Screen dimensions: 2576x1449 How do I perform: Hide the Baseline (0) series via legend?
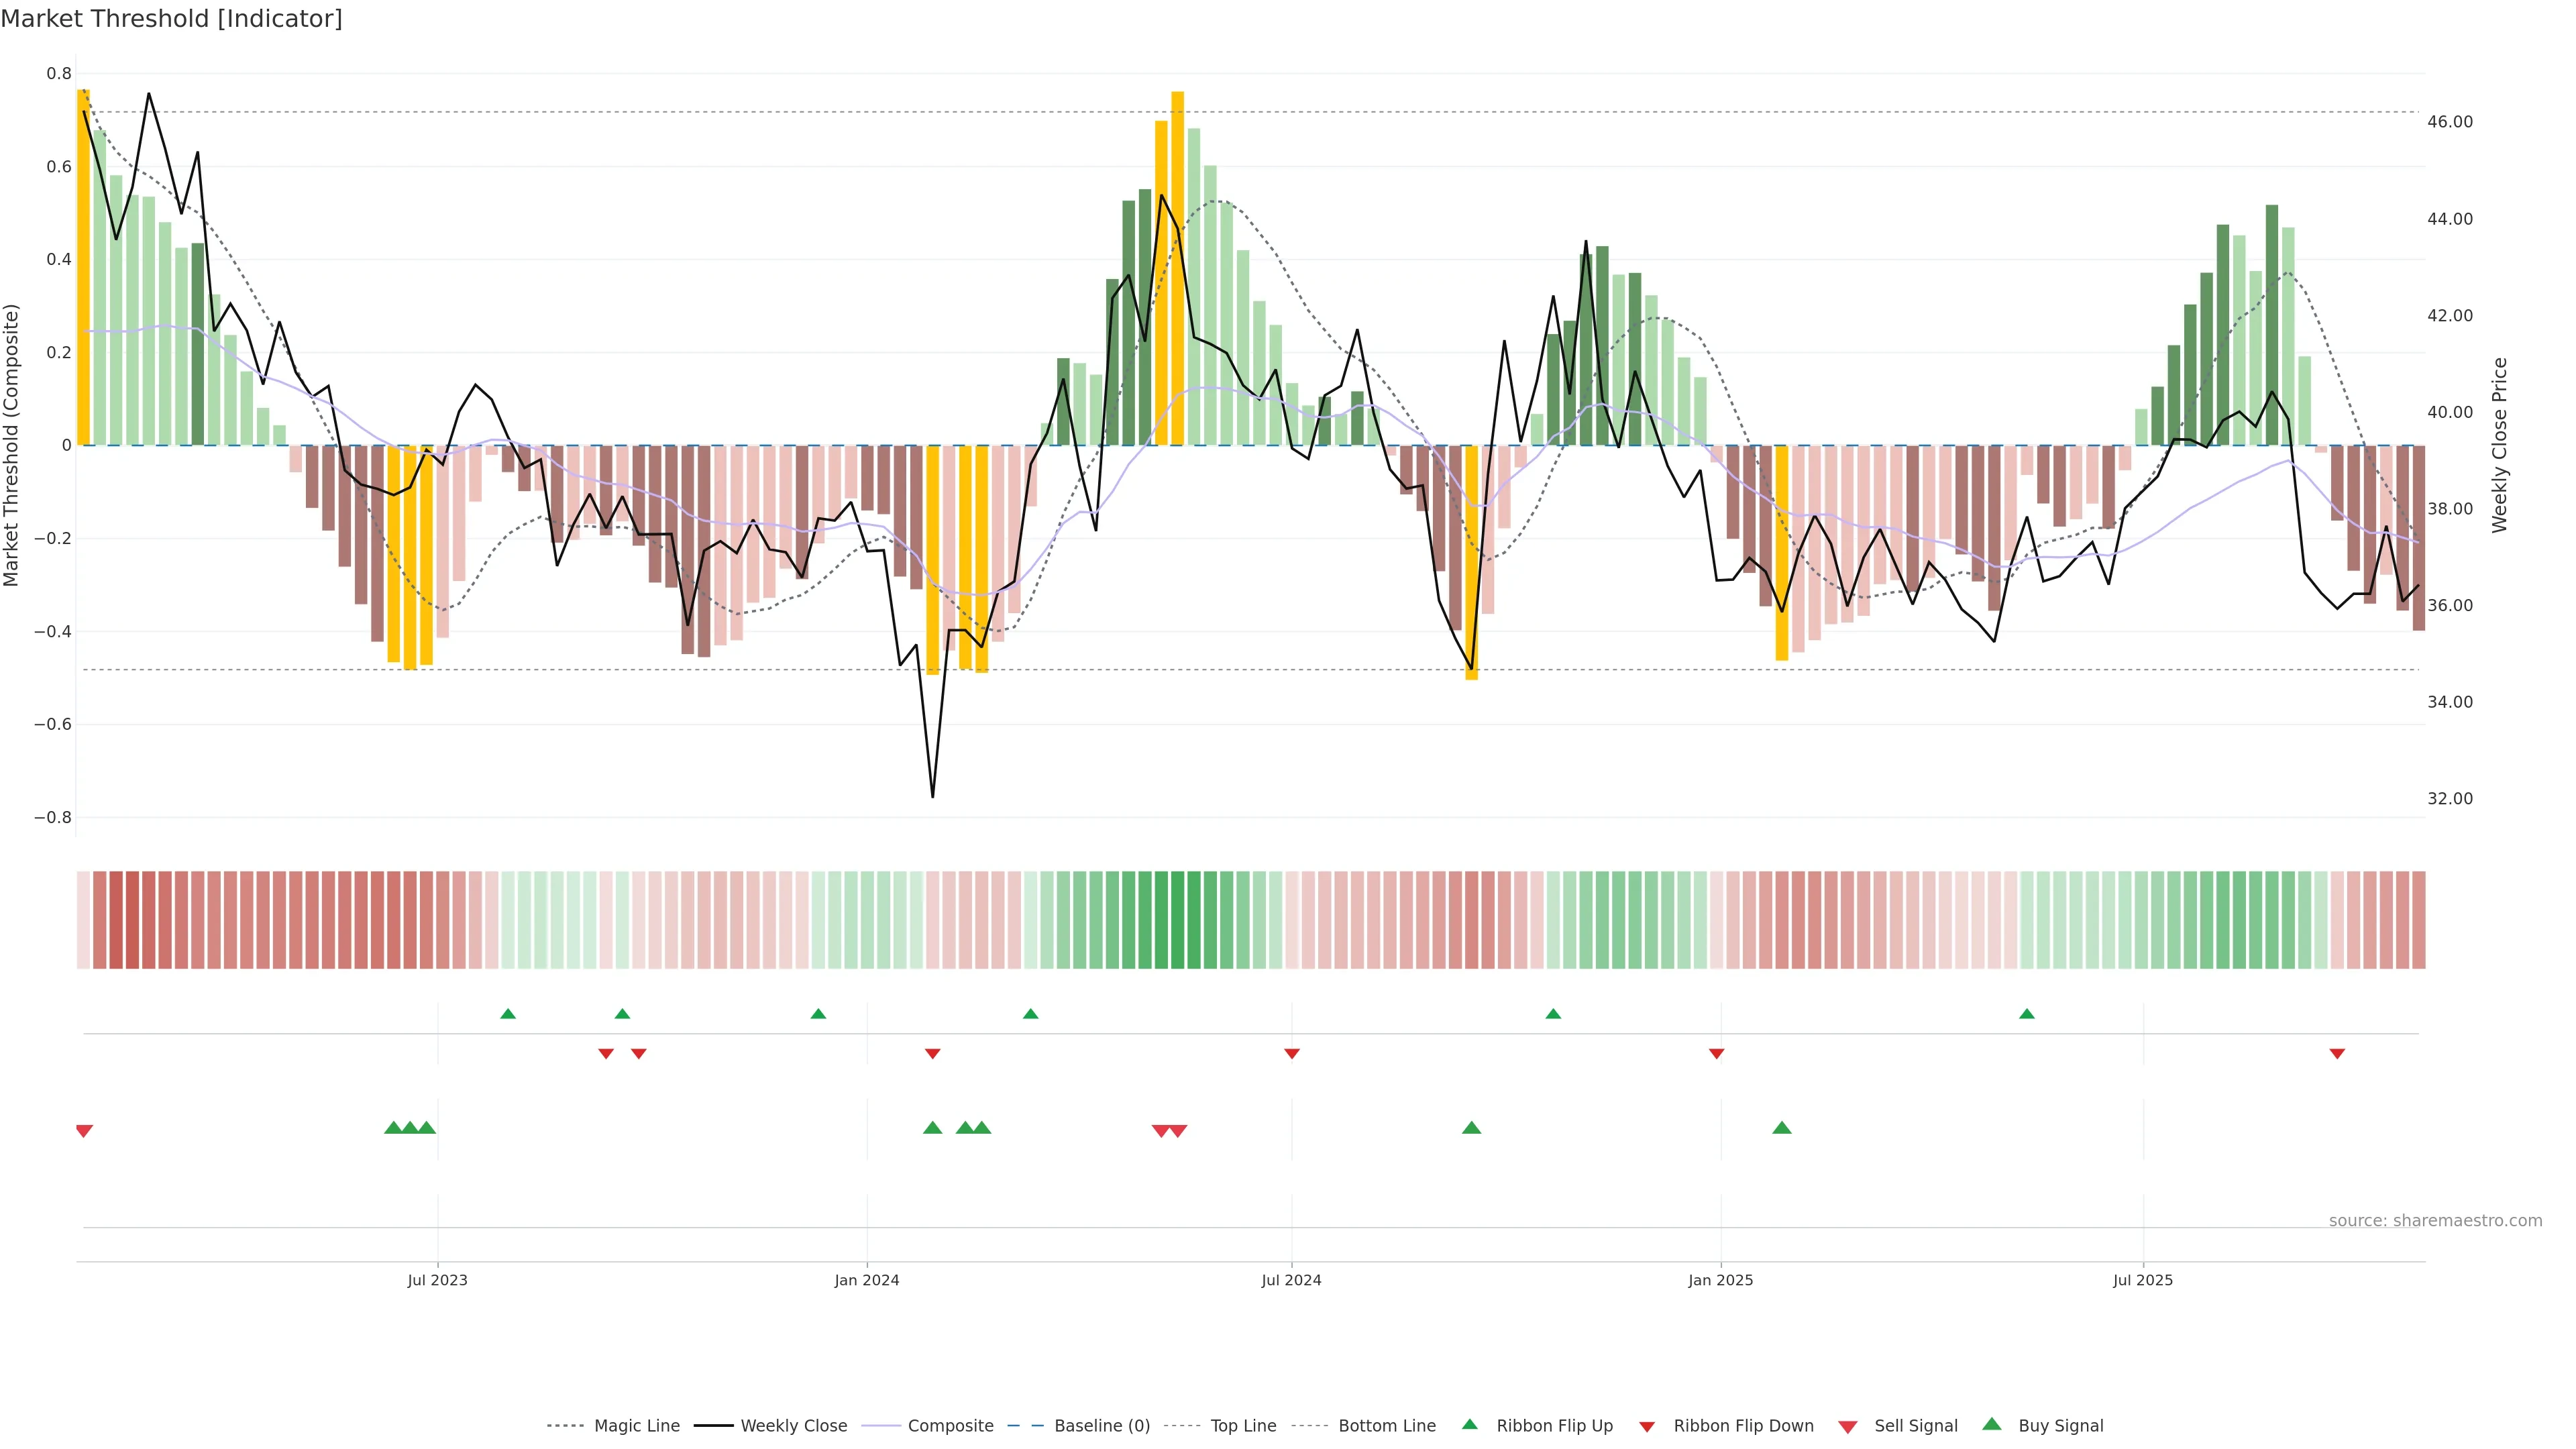1101,1426
